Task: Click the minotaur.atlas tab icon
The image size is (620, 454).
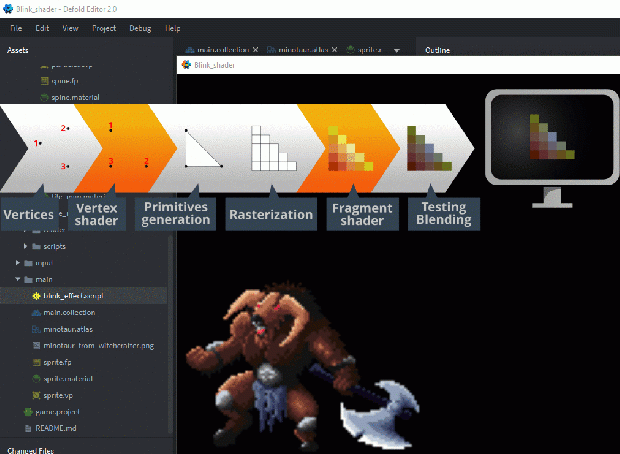Action: pos(271,50)
